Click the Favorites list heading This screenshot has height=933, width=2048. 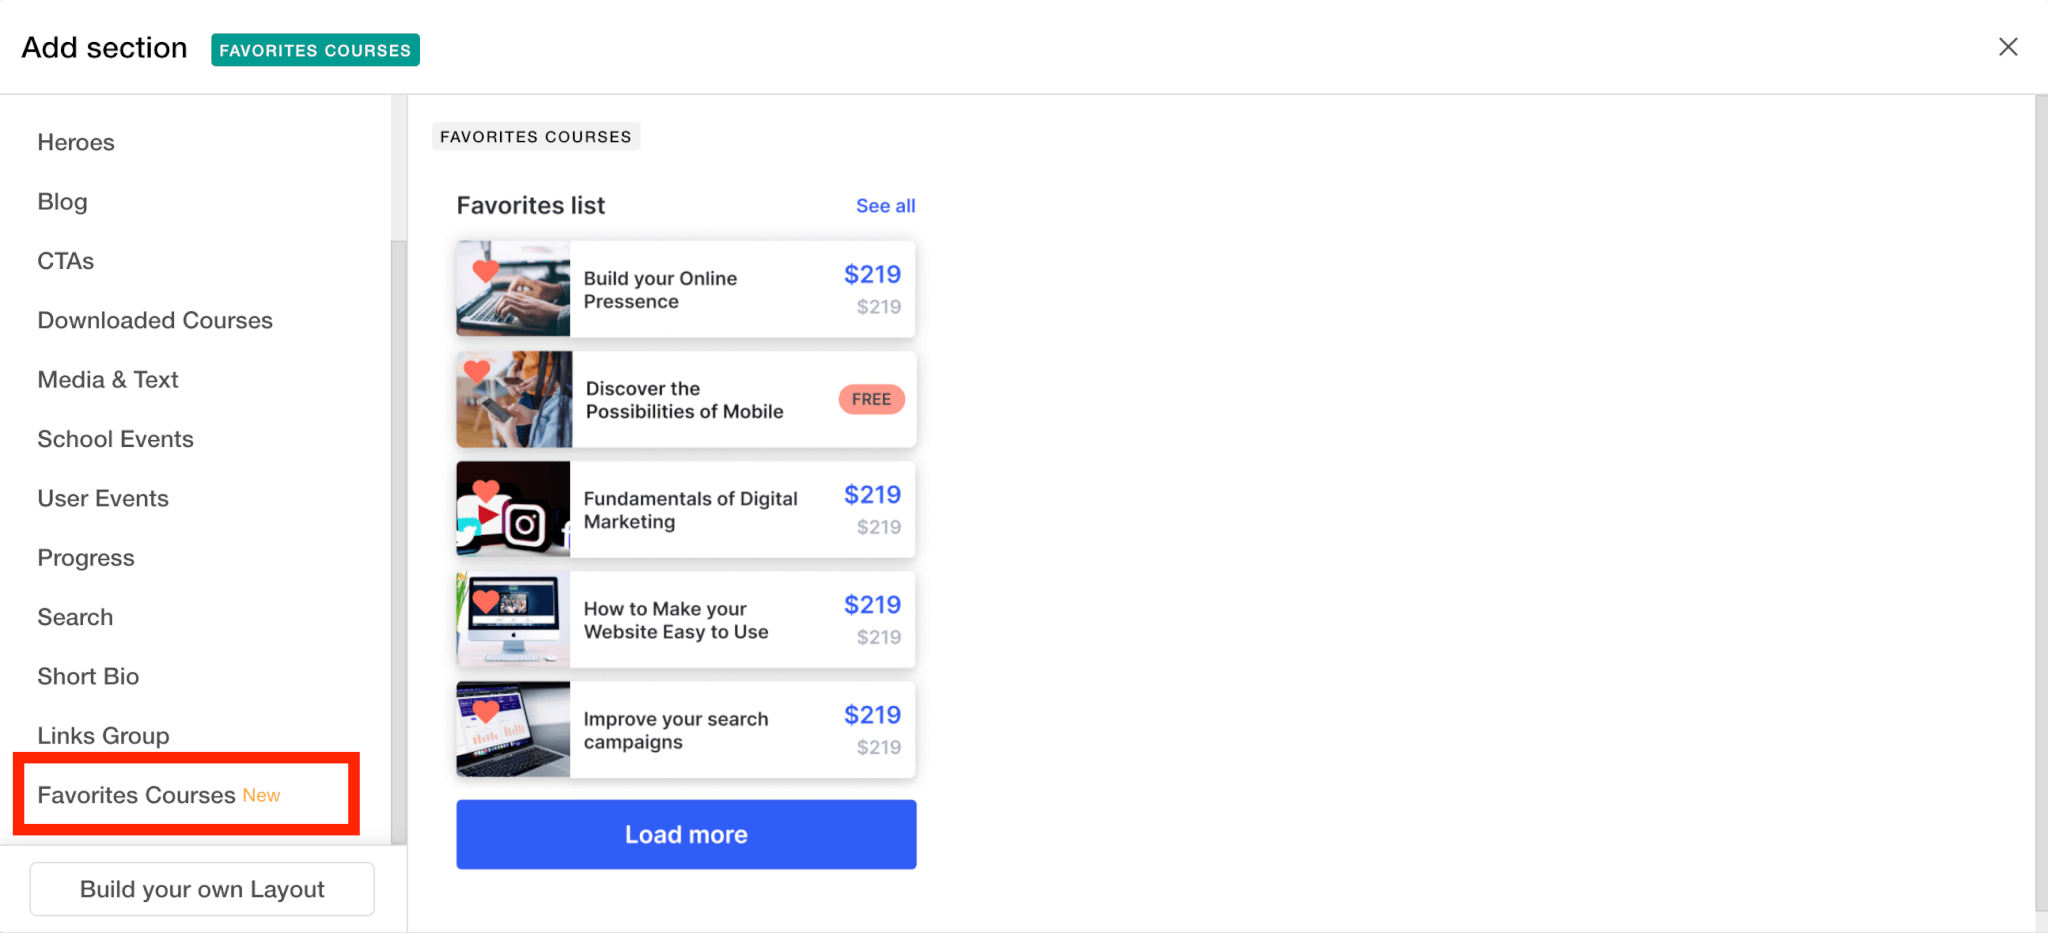(531, 205)
